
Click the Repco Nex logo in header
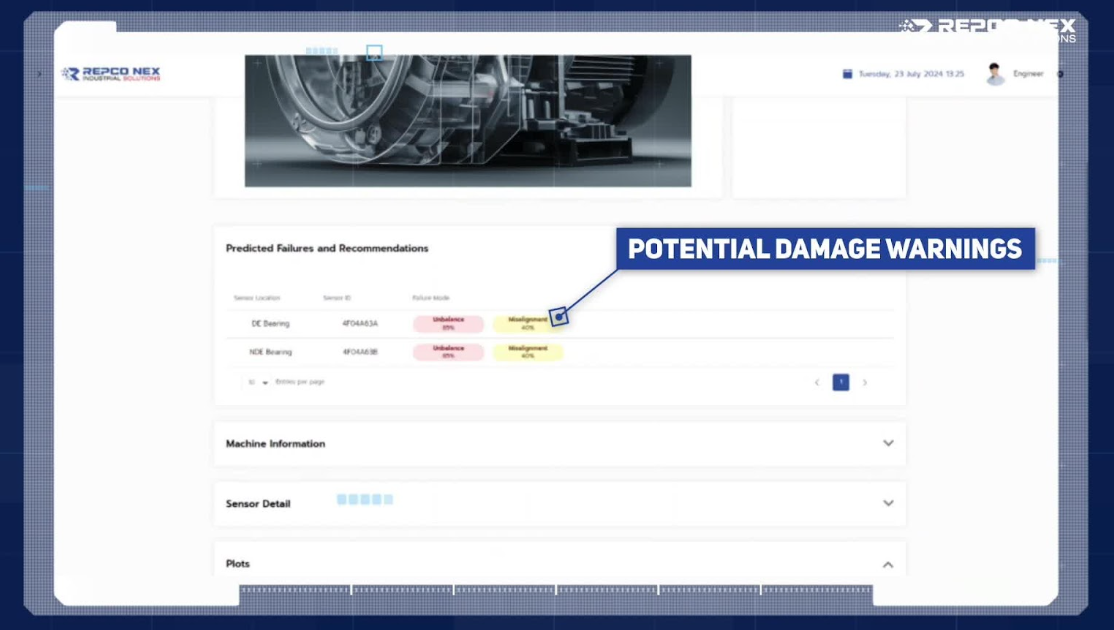[111, 74]
